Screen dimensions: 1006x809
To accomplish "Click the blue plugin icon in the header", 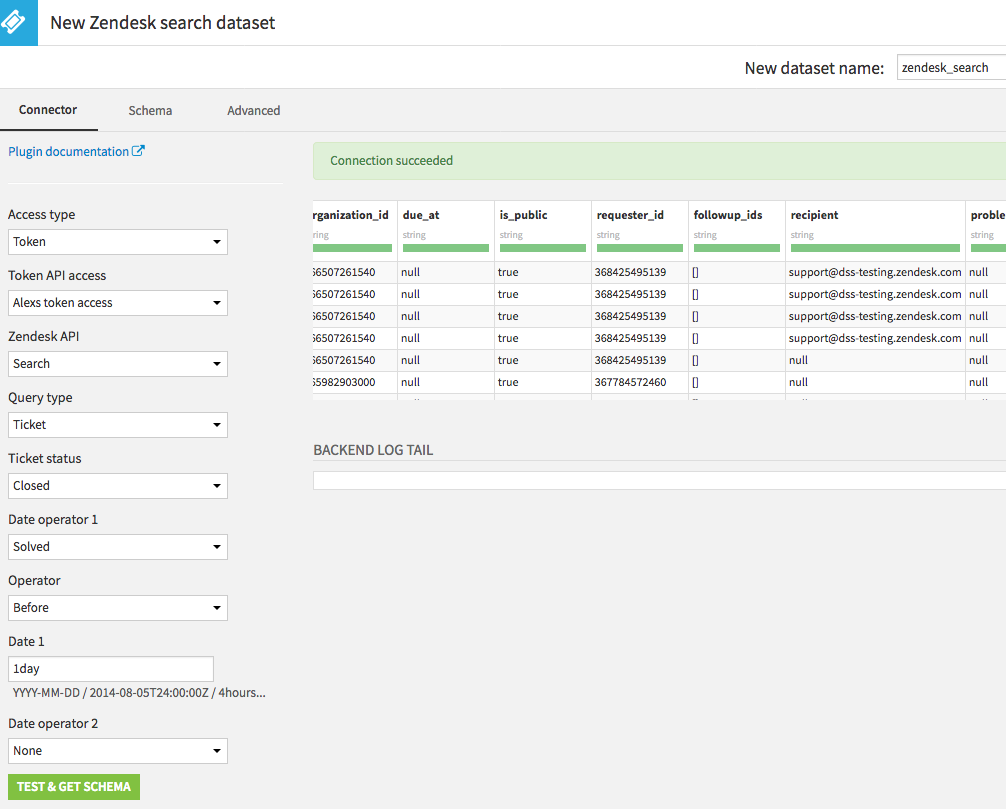I will 18,22.
